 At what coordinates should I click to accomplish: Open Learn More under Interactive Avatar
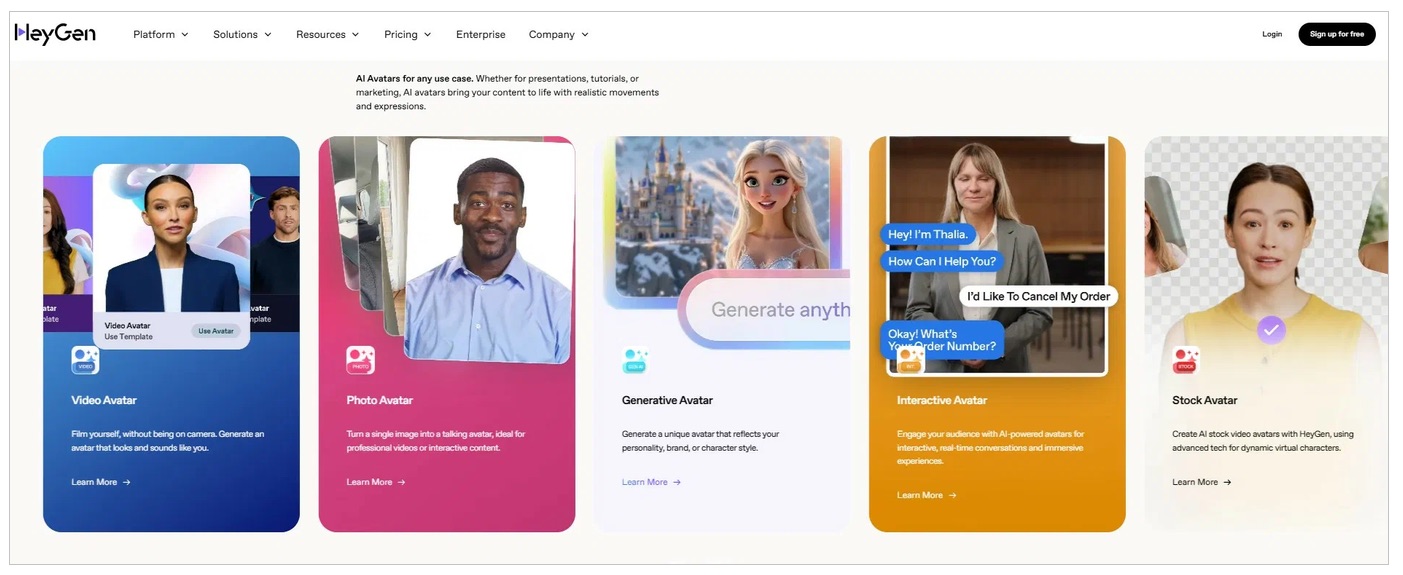tap(926, 495)
